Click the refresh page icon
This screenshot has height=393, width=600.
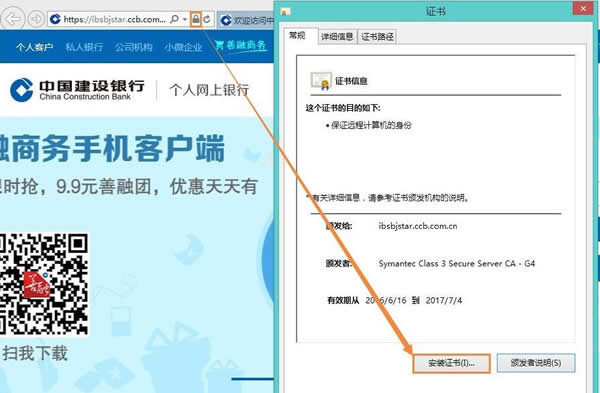(x=207, y=19)
